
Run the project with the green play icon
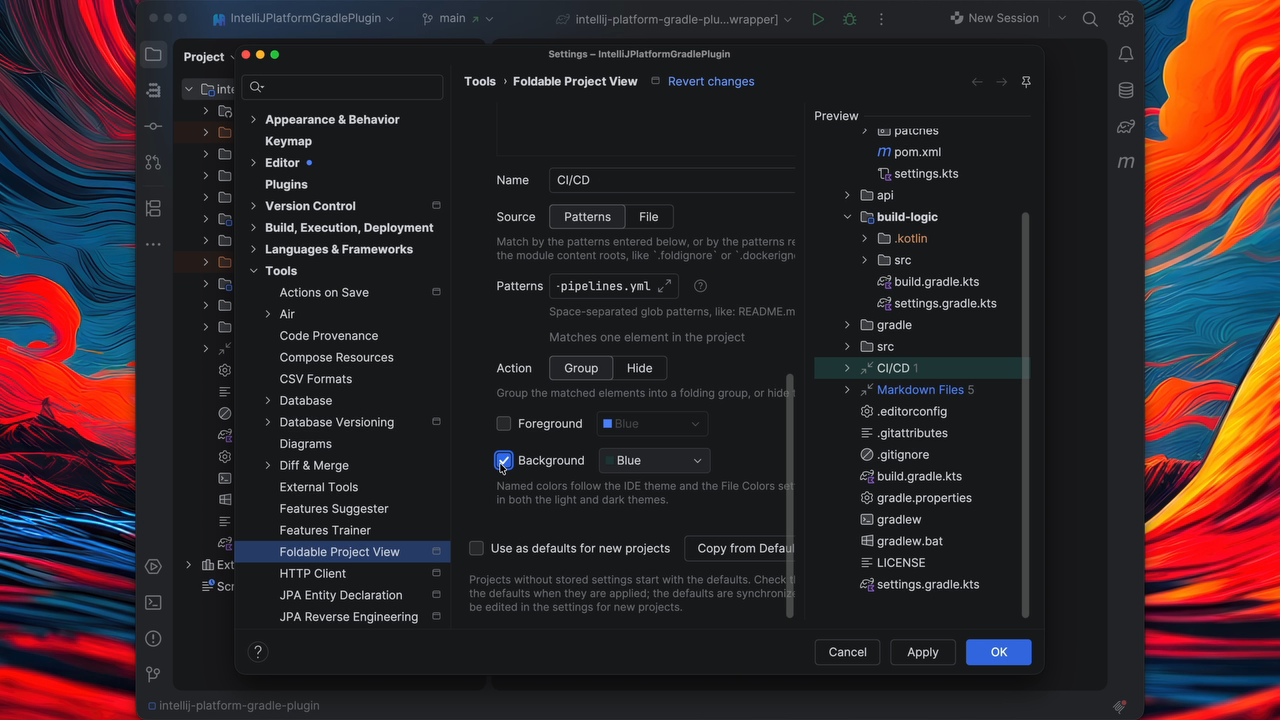[x=818, y=19]
